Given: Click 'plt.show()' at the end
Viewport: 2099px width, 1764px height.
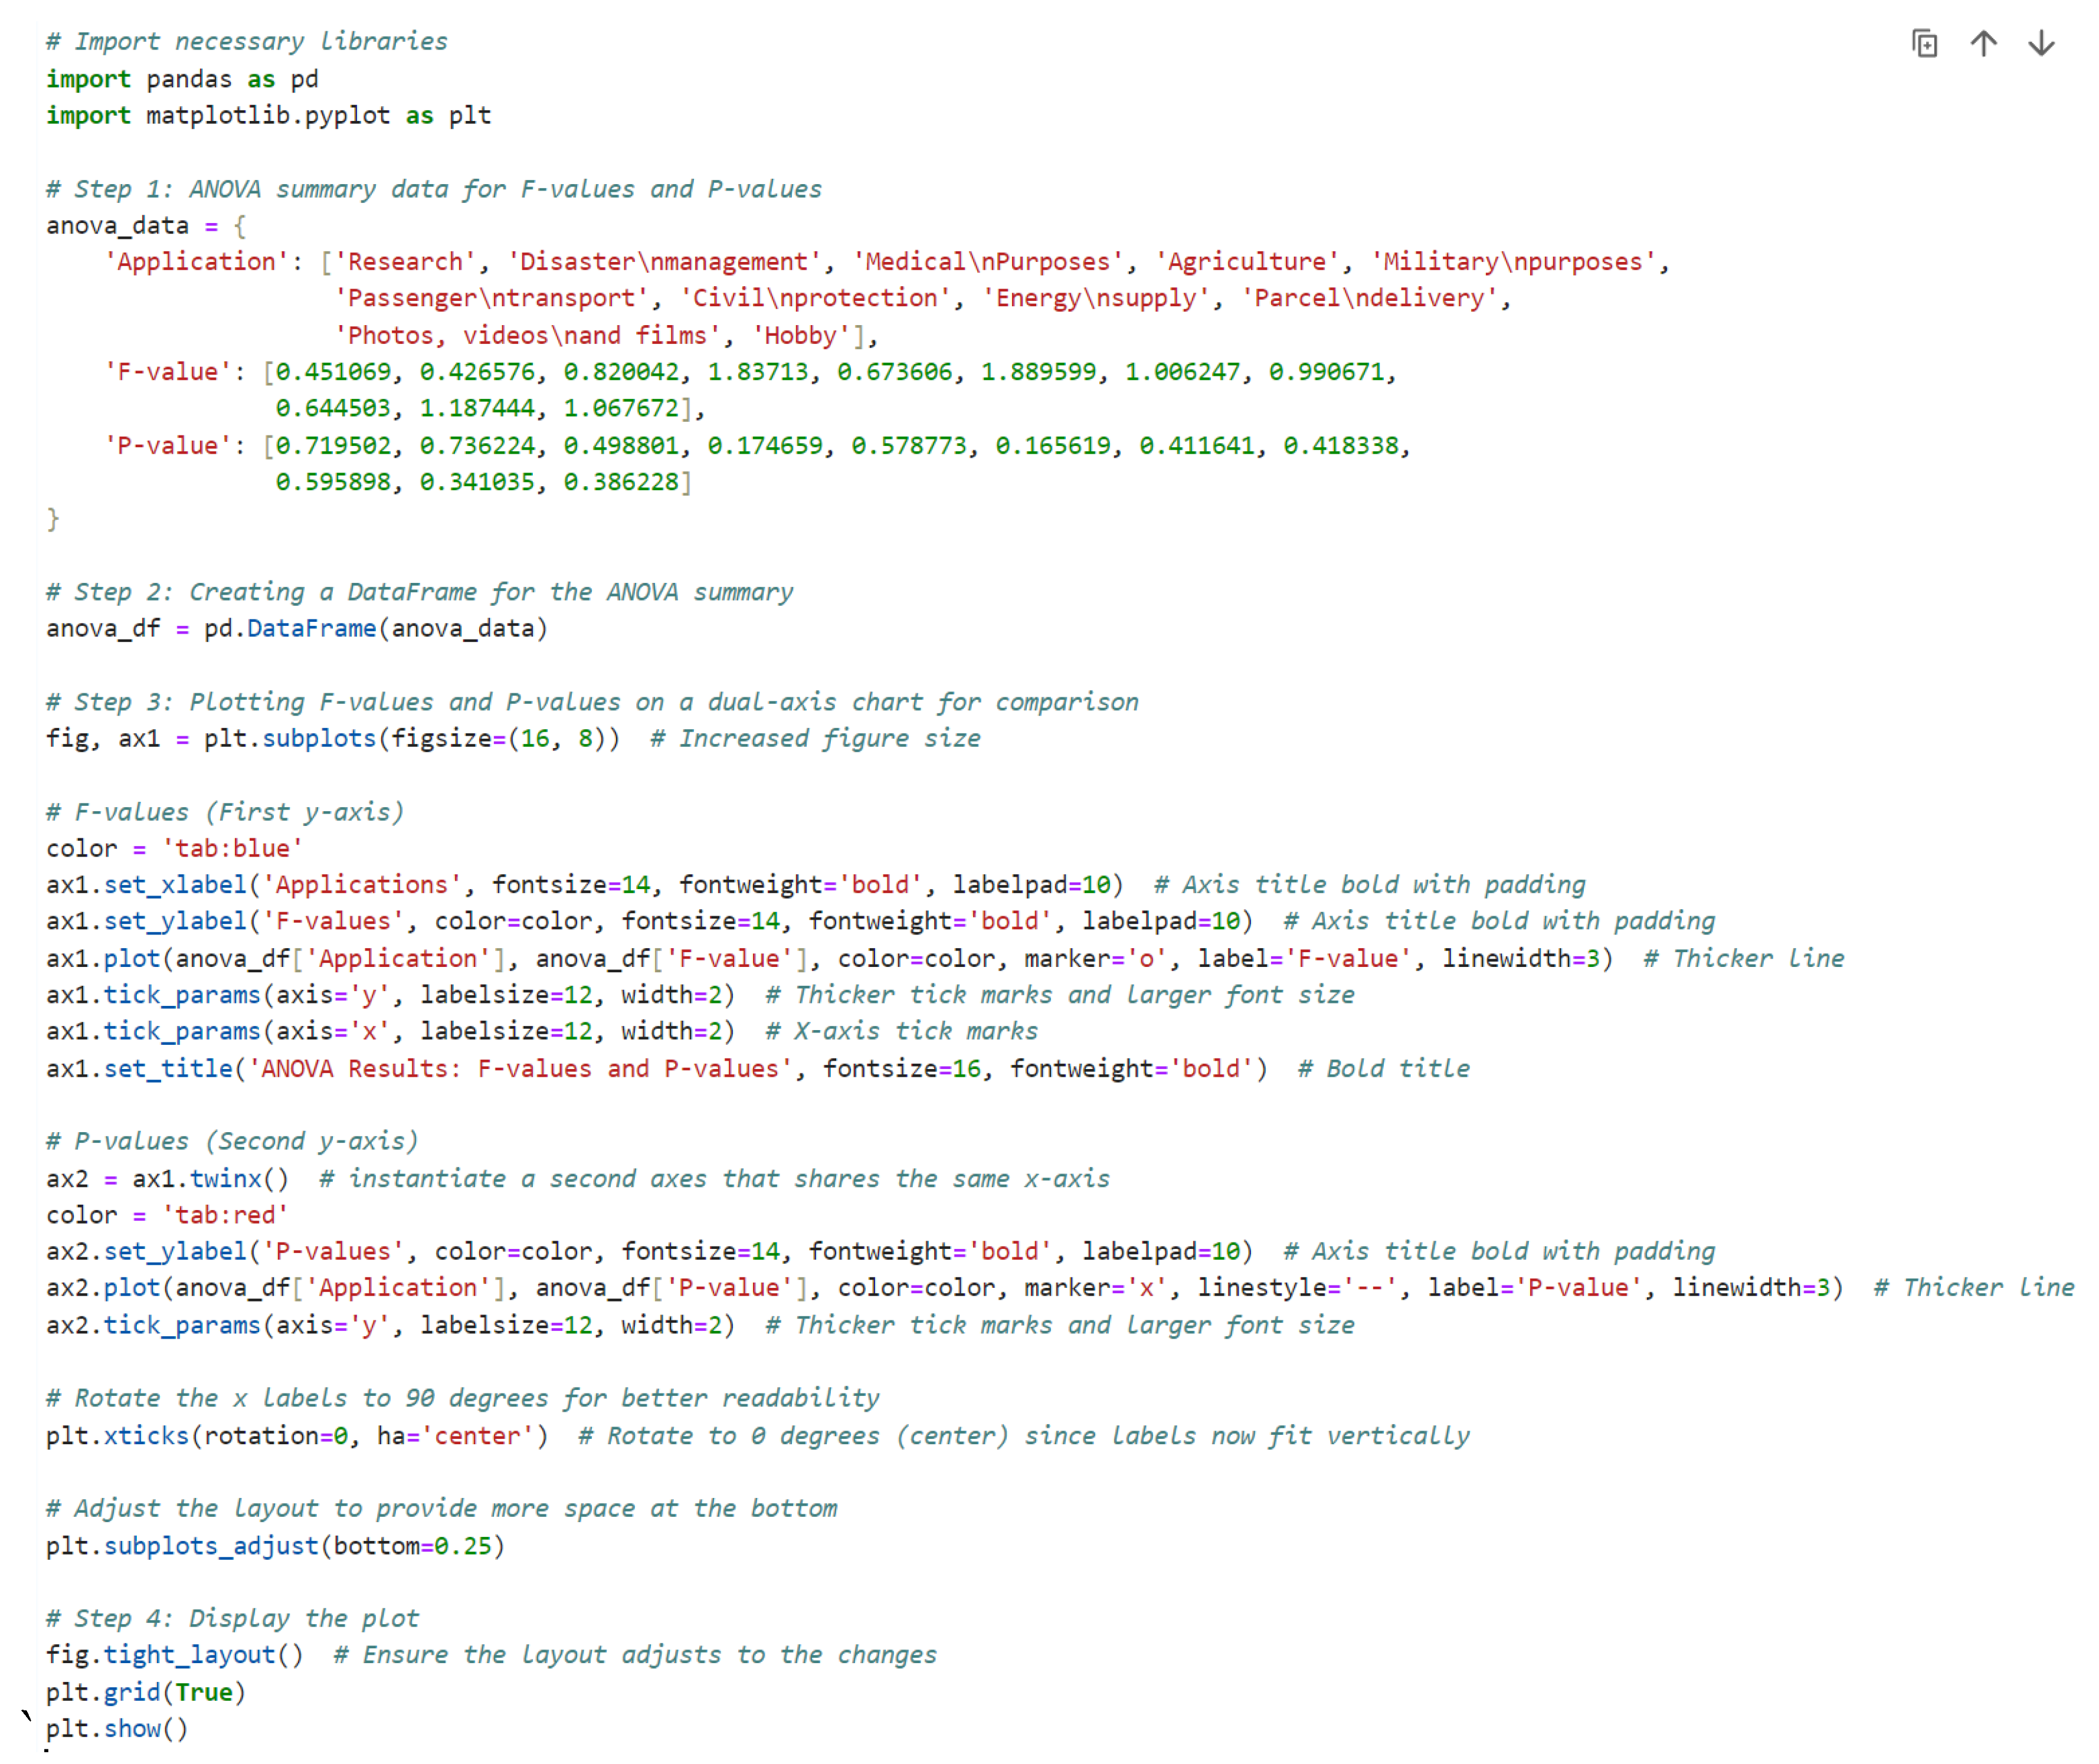Looking at the screenshot, I should (117, 1730).
